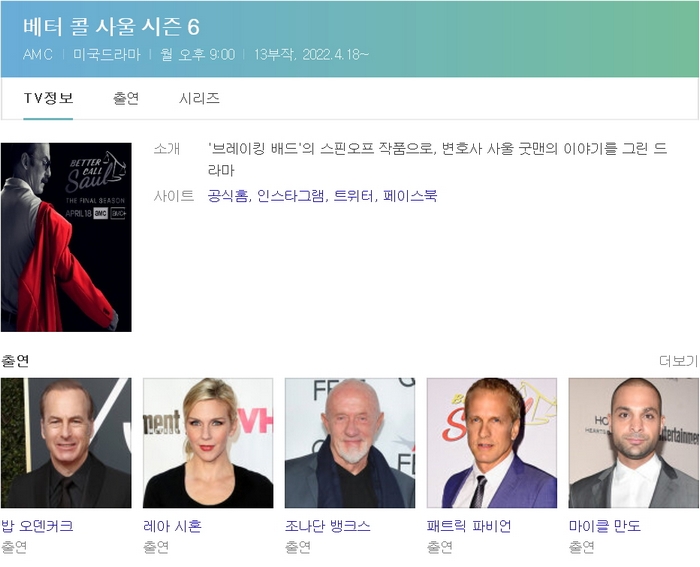Image resolution: width=700 pixels, height=567 pixels.
Task: Open the photo above 레아 시혼
Action: 208,443
